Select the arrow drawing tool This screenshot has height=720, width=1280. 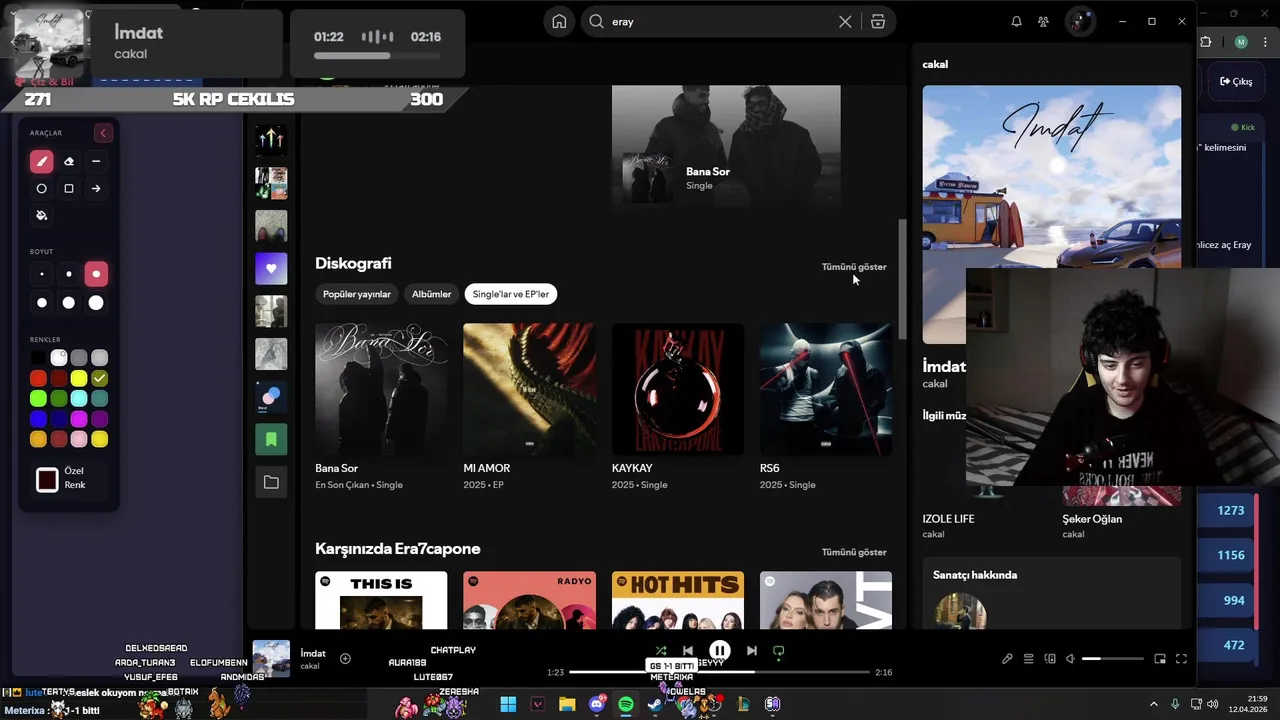[x=96, y=188]
